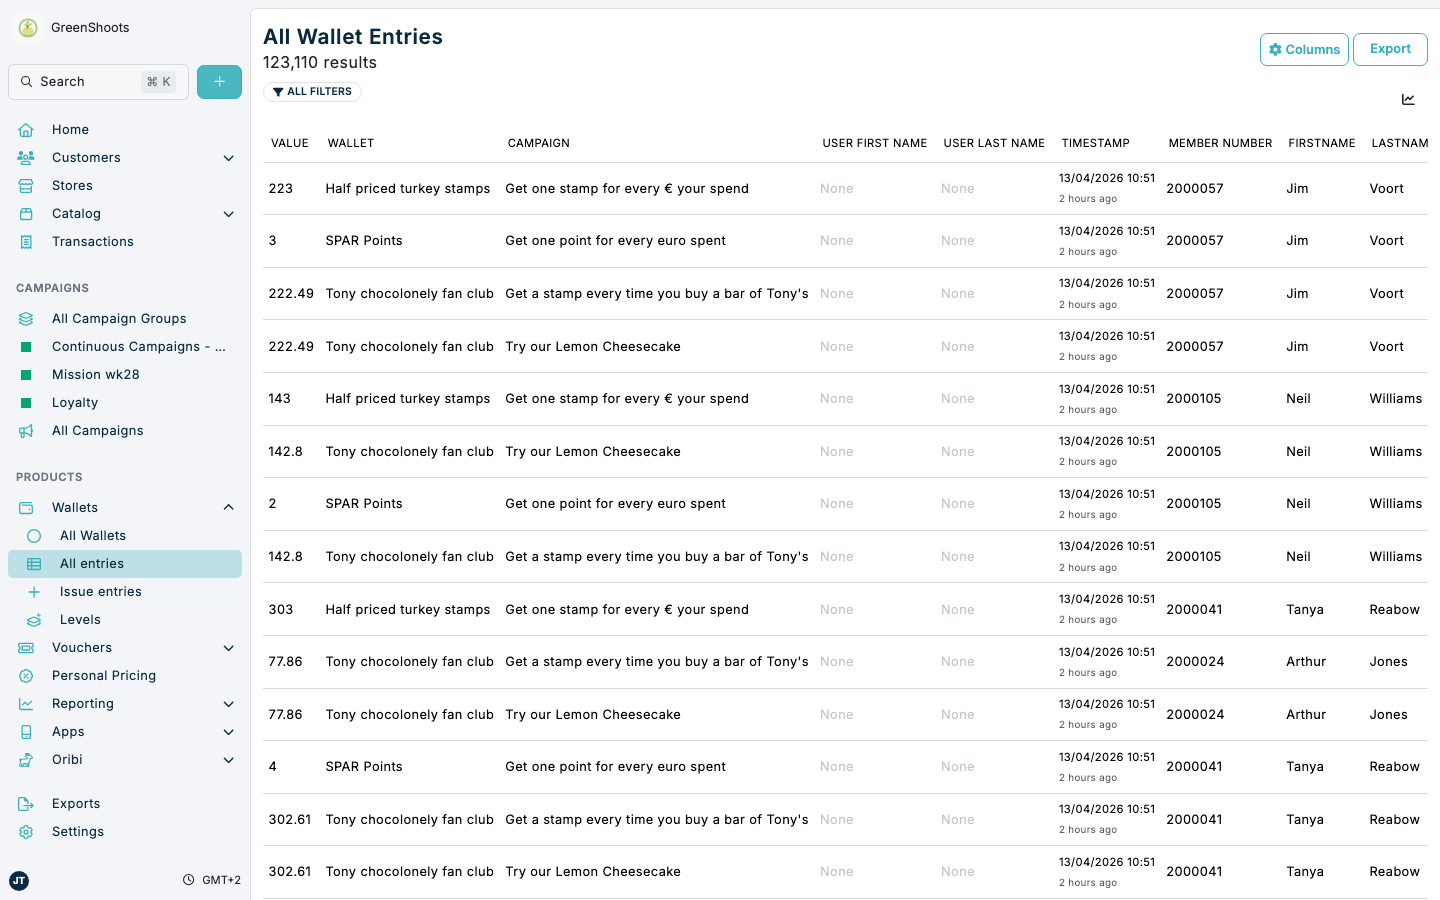Select the Transactions icon in the sidebar
This screenshot has height=900, width=1440.
click(x=25, y=241)
